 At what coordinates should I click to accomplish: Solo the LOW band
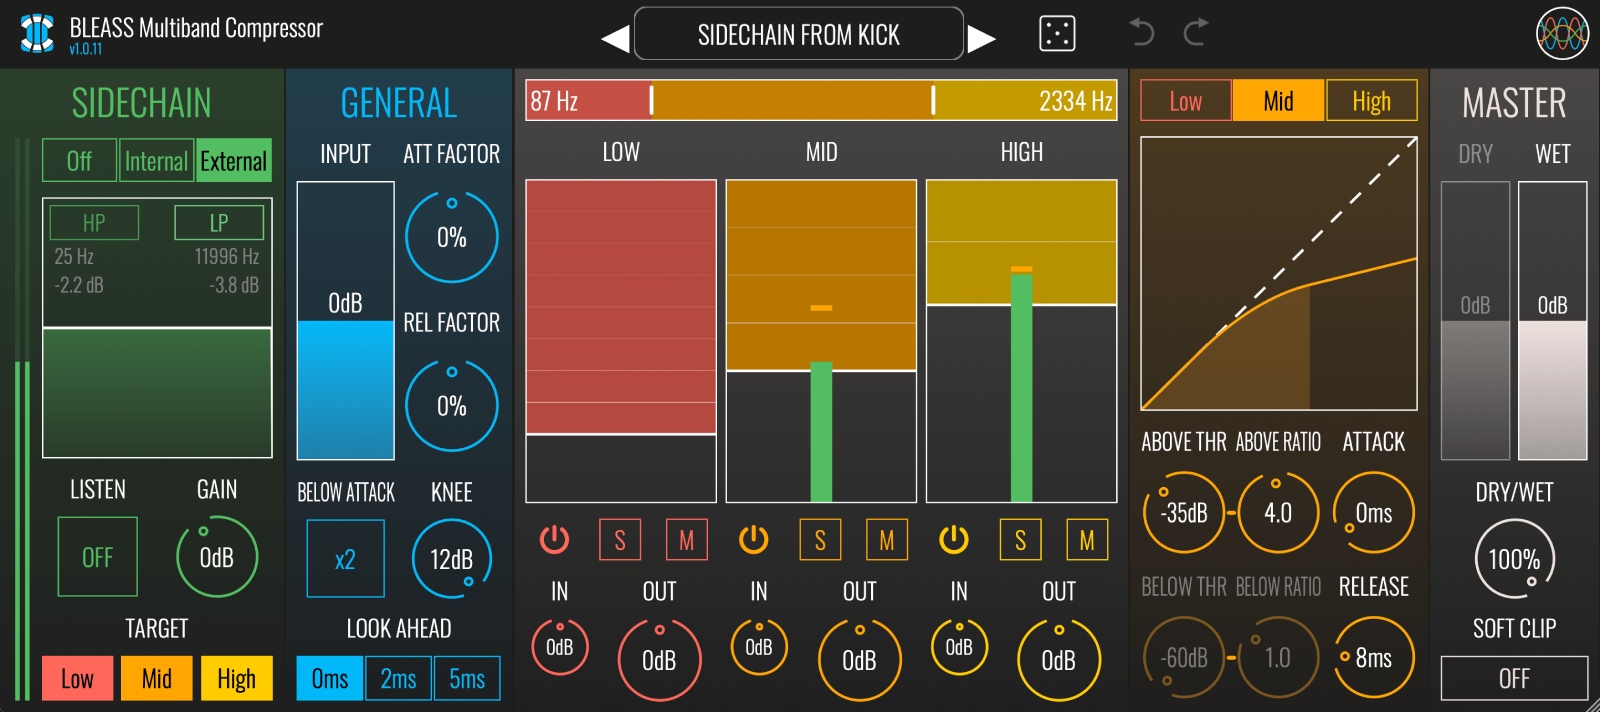pyautogui.click(x=620, y=540)
